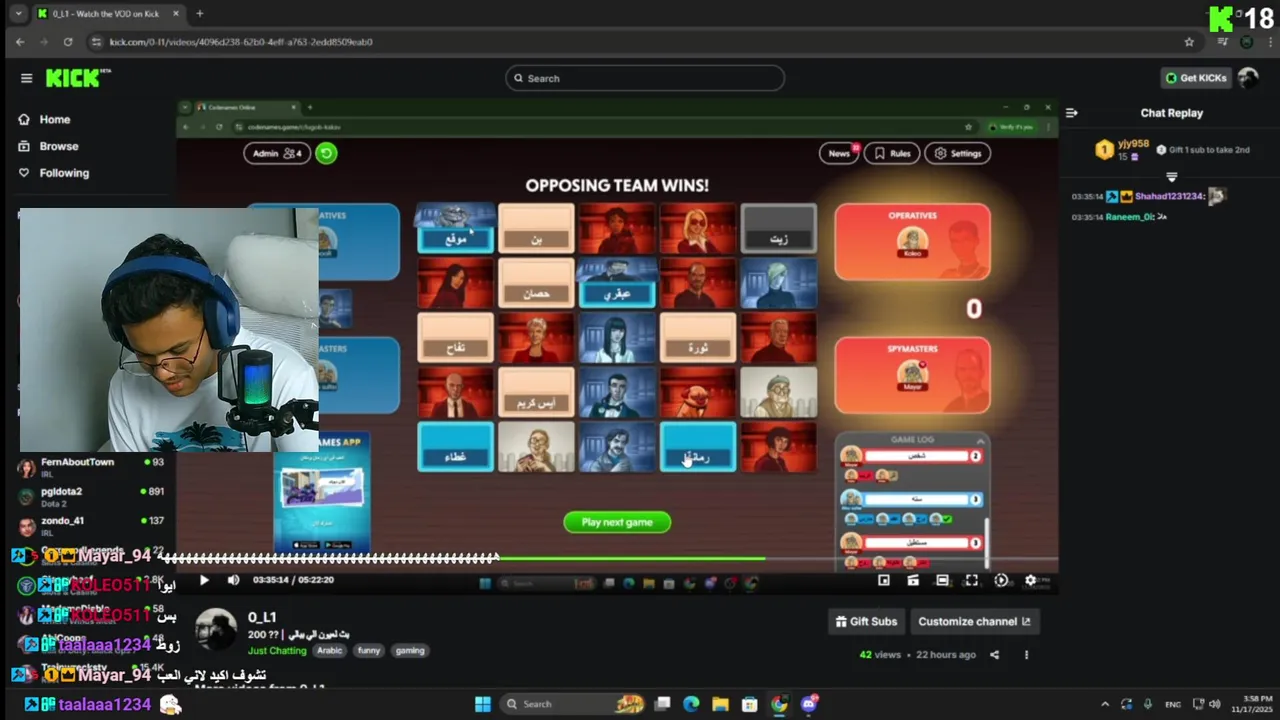The width and height of the screenshot is (1280, 720).
Task: Click the red team Operatives card
Action: pyautogui.click(x=912, y=242)
